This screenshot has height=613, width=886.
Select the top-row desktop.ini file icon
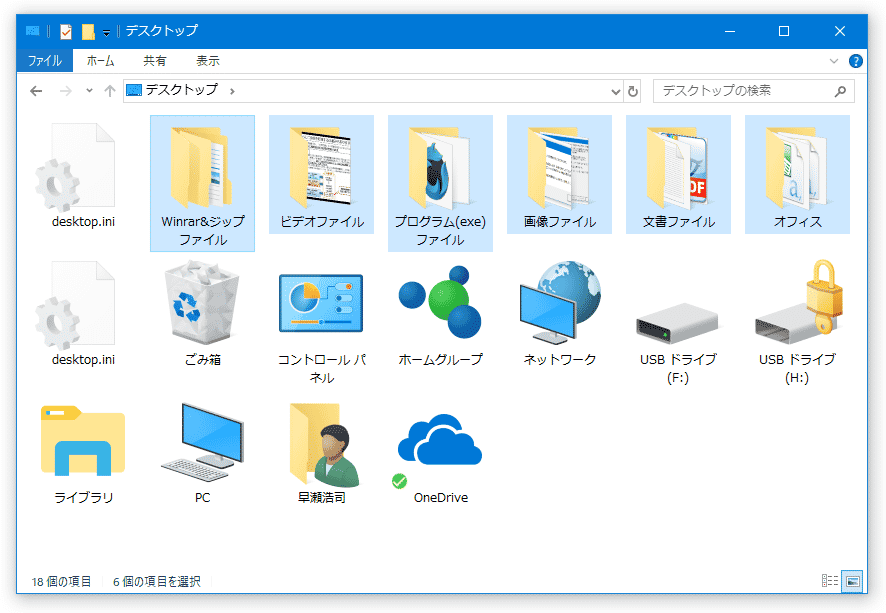[x=75, y=167]
